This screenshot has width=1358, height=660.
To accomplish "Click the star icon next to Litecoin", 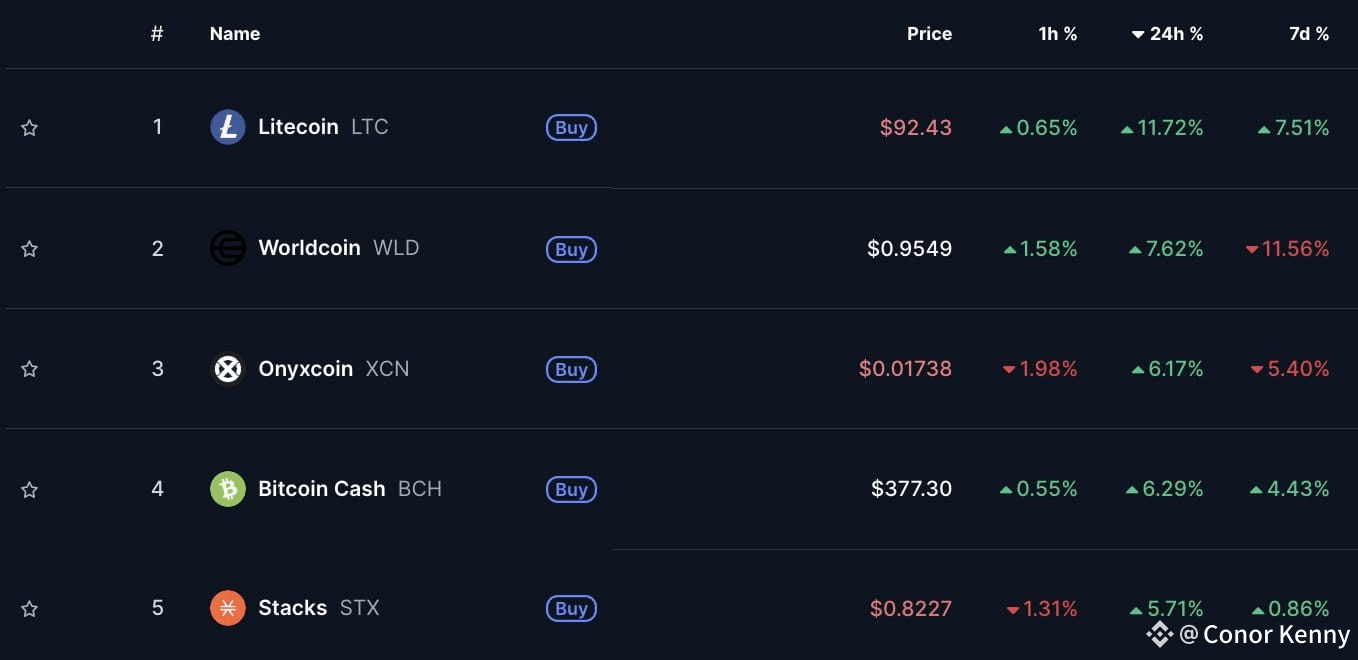I will tap(29, 127).
